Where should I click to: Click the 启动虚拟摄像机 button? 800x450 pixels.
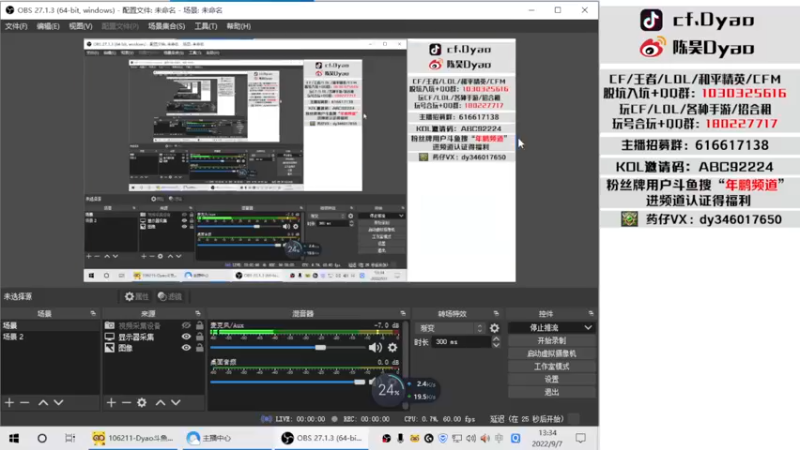coord(552,353)
